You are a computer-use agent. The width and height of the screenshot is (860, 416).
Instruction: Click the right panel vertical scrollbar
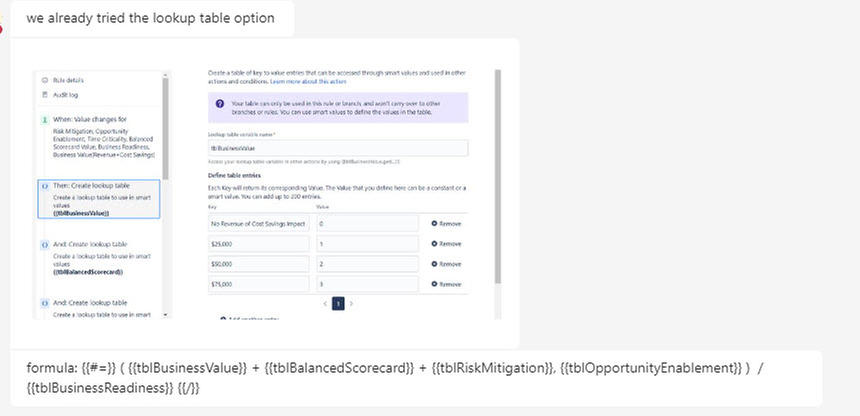[x=498, y=176]
